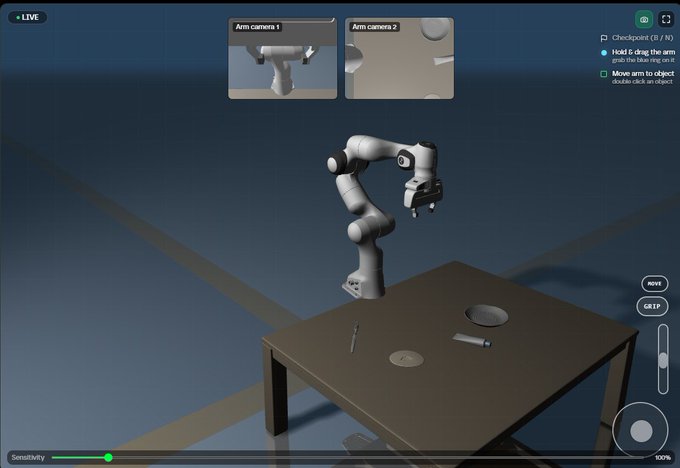The width and height of the screenshot is (680, 468).
Task: Select the toothpaste tube on the table
Action: pyautogui.click(x=472, y=340)
